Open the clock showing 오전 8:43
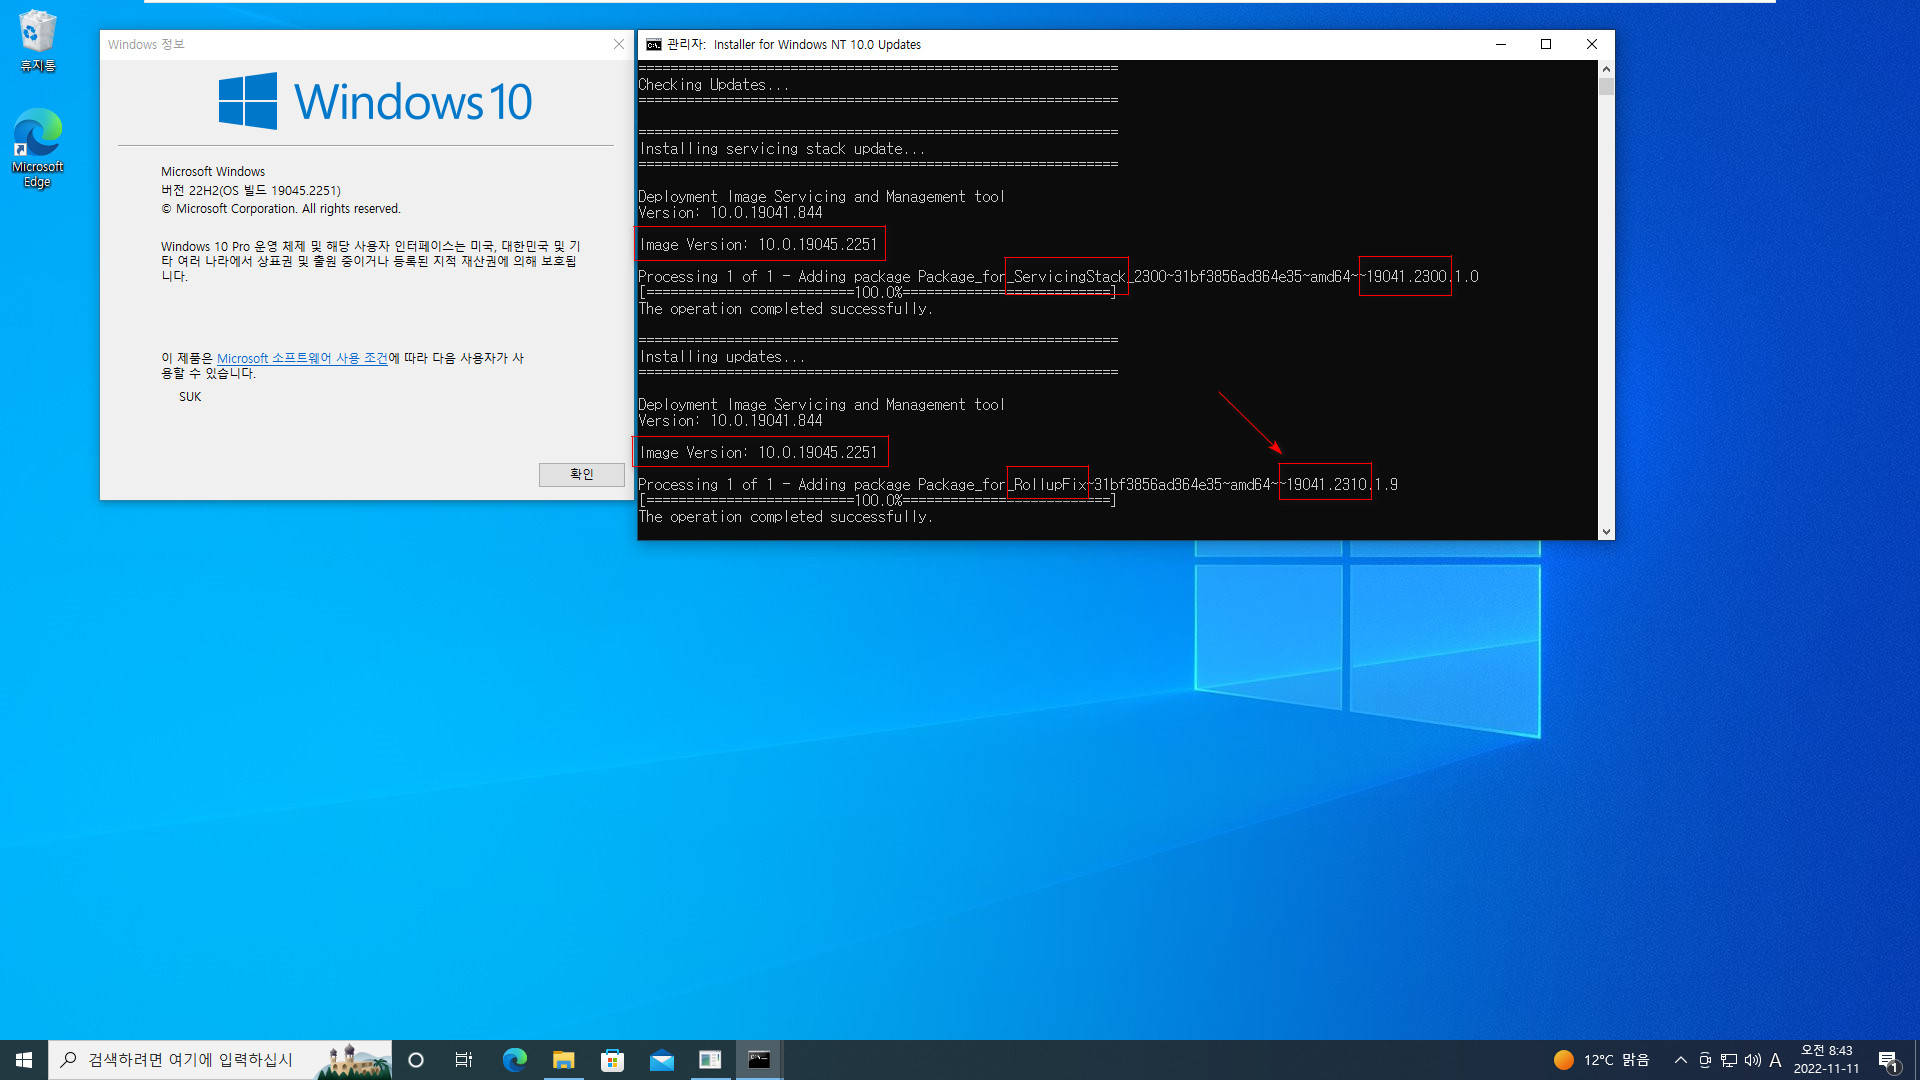The height and width of the screenshot is (1080, 1920). pos(1826,1060)
